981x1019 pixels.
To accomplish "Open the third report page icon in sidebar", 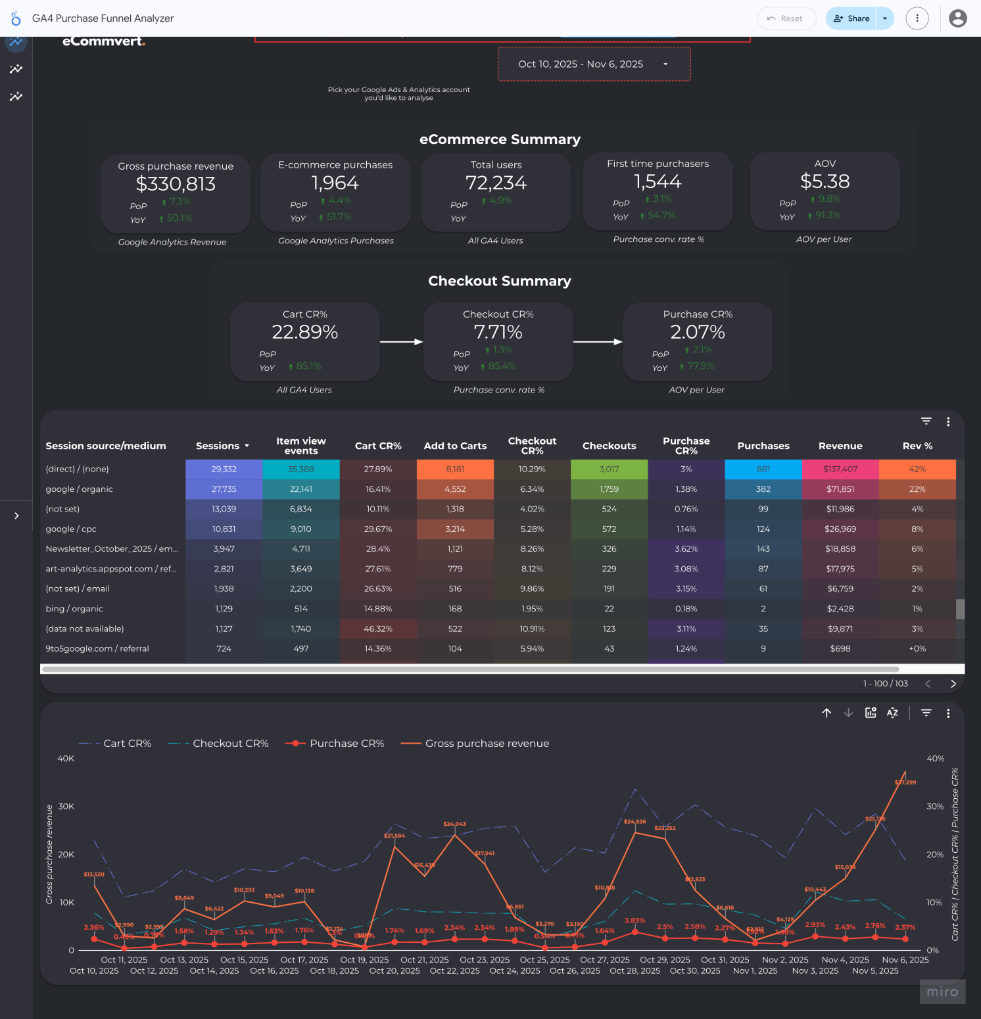I will point(16,96).
